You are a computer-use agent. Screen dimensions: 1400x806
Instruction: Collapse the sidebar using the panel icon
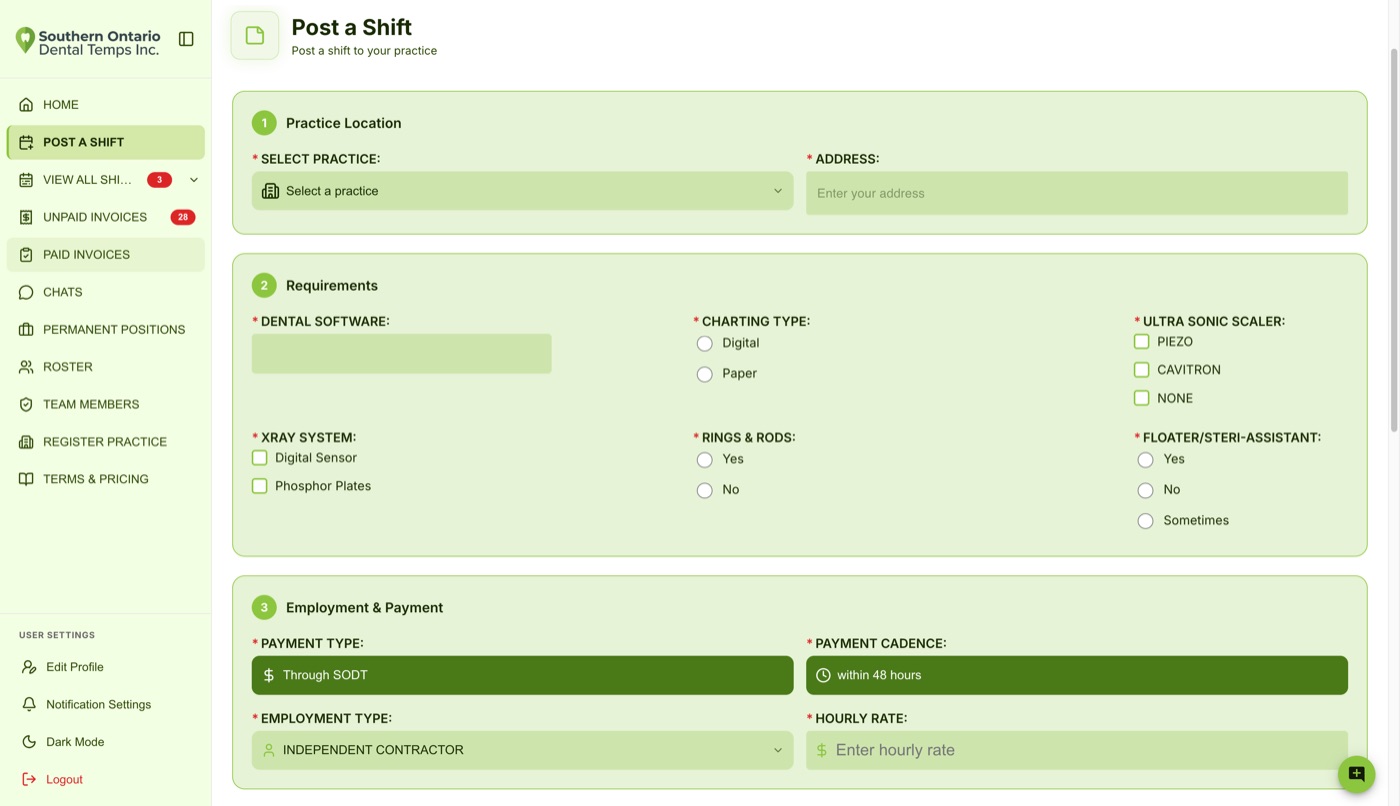point(186,39)
